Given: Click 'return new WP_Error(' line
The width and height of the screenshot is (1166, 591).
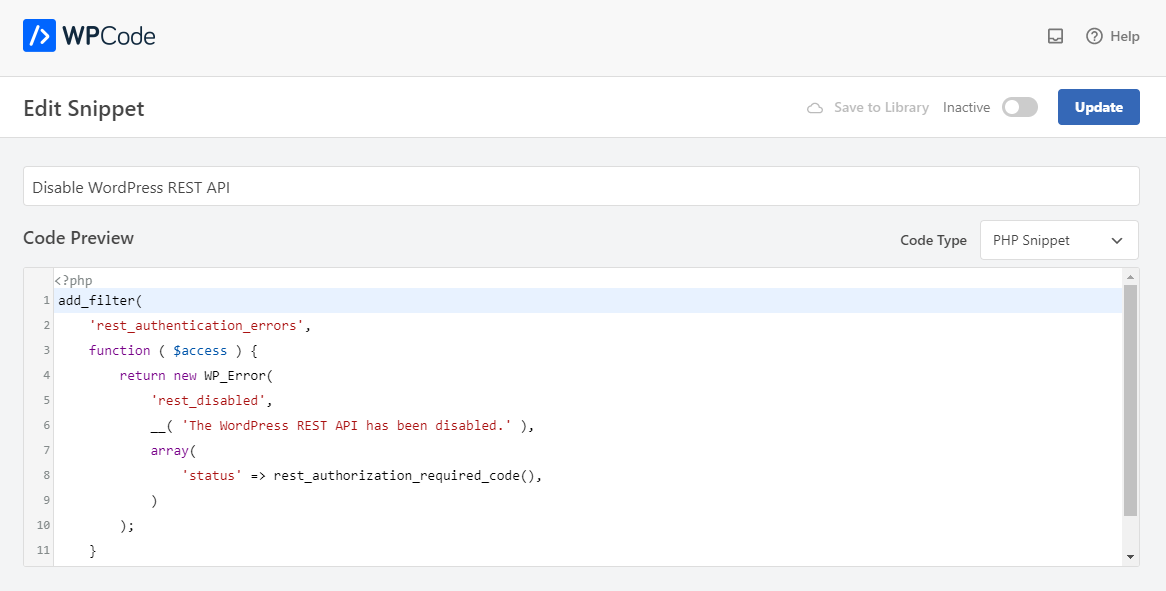Looking at the screenshot, I should pyautogui.click(x=196, y=375).
